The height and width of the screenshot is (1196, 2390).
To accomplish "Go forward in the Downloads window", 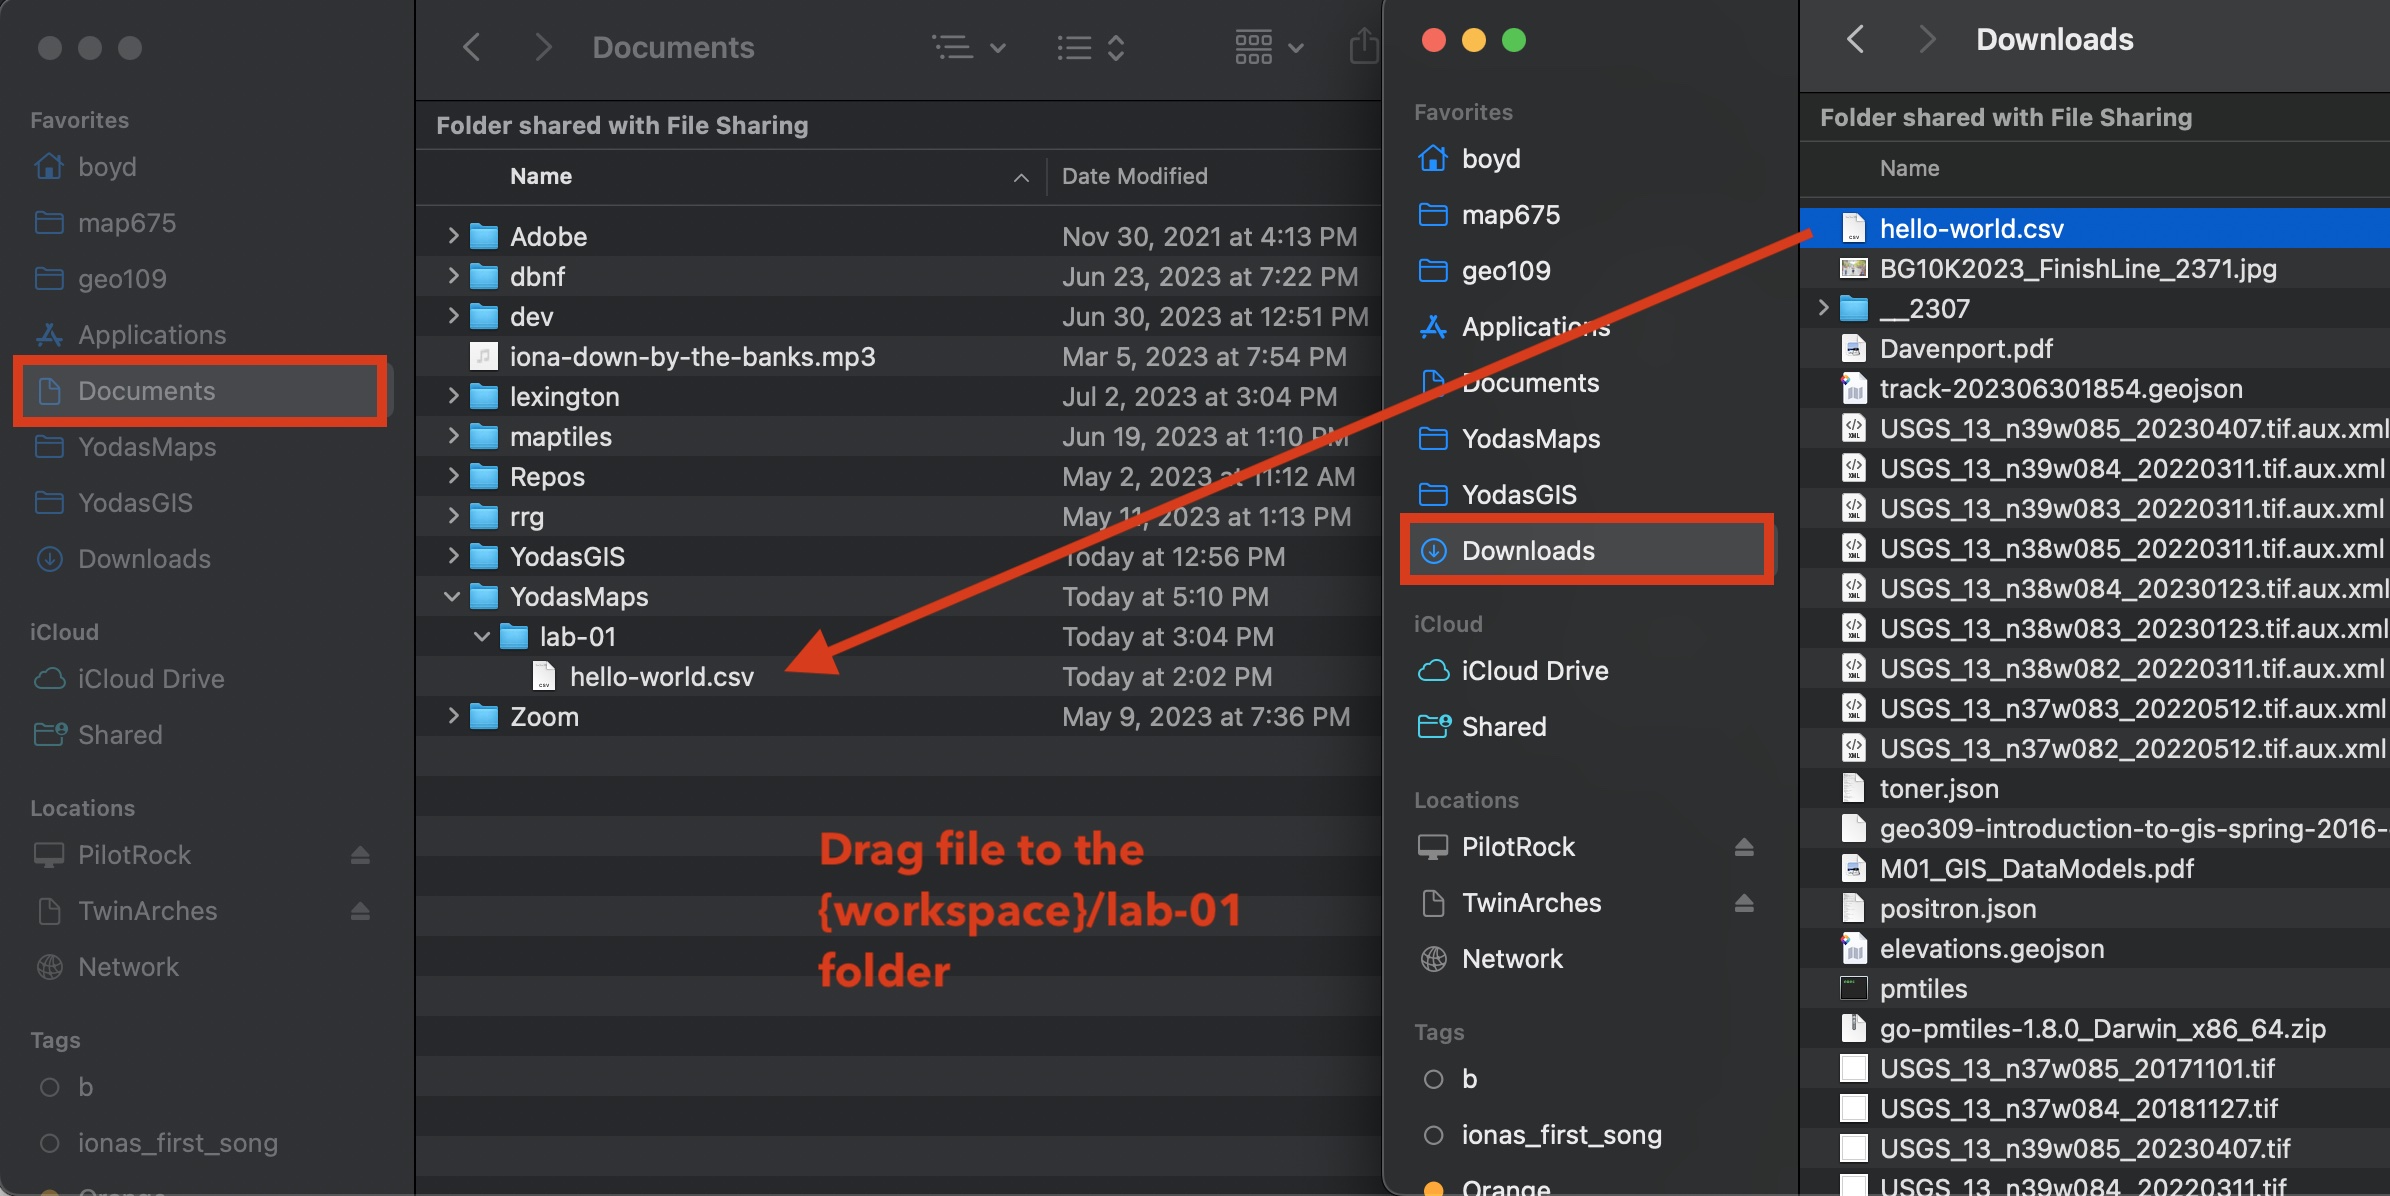I will [x=1927, y=39].
